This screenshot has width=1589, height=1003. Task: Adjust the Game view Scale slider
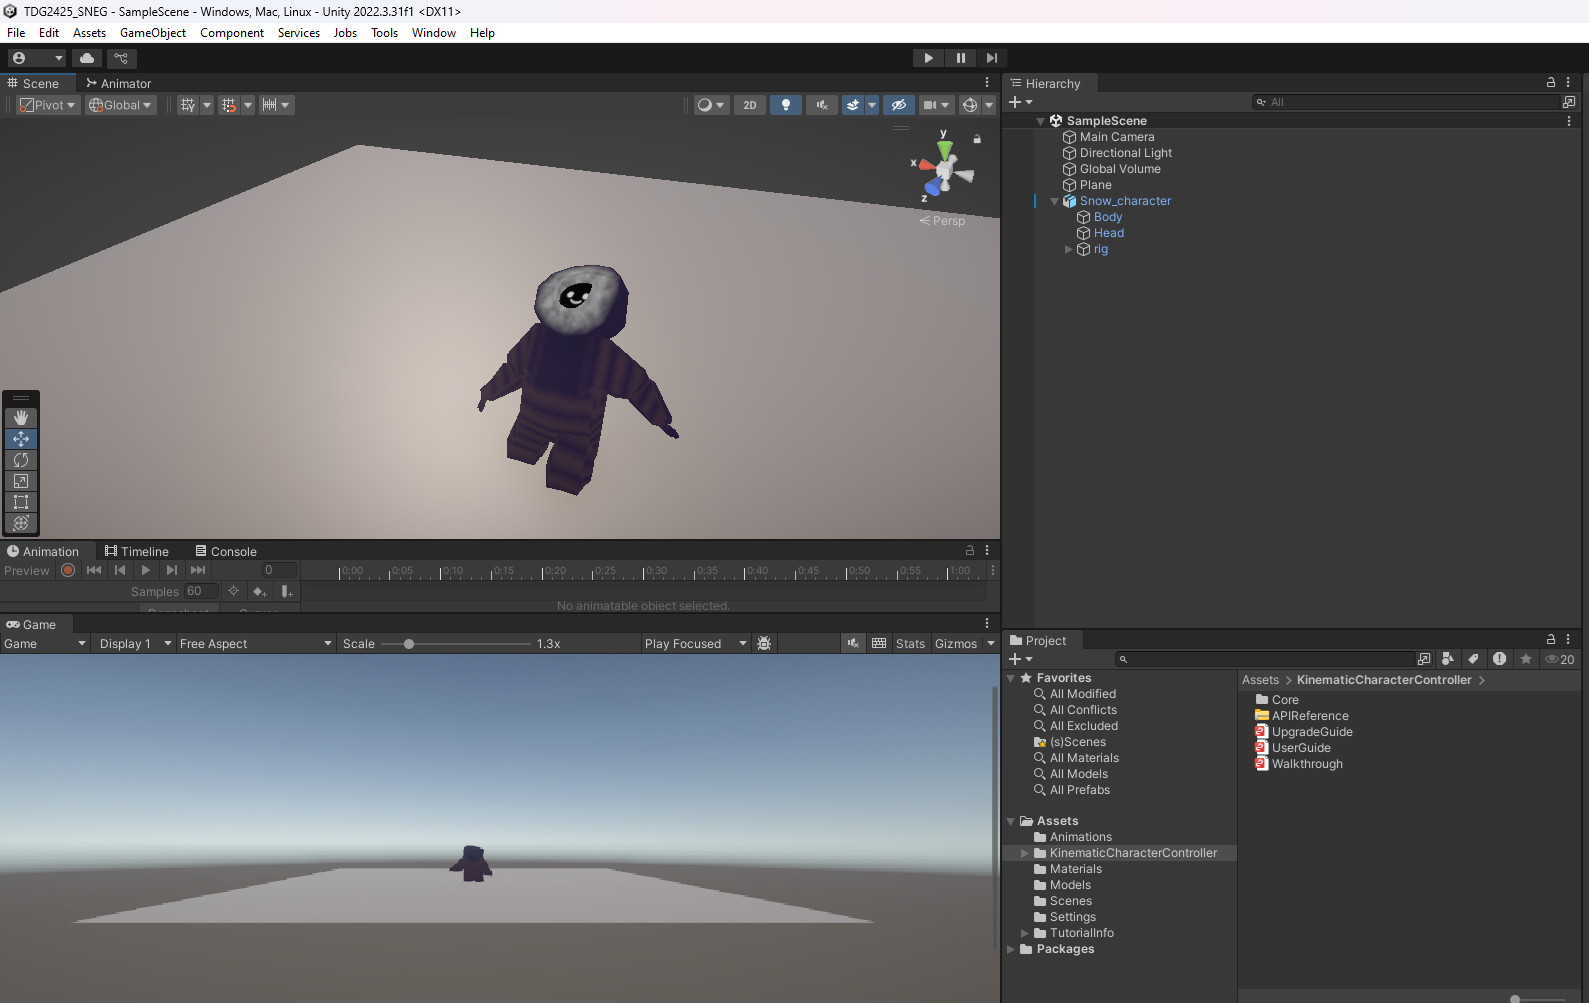(409, 644)
